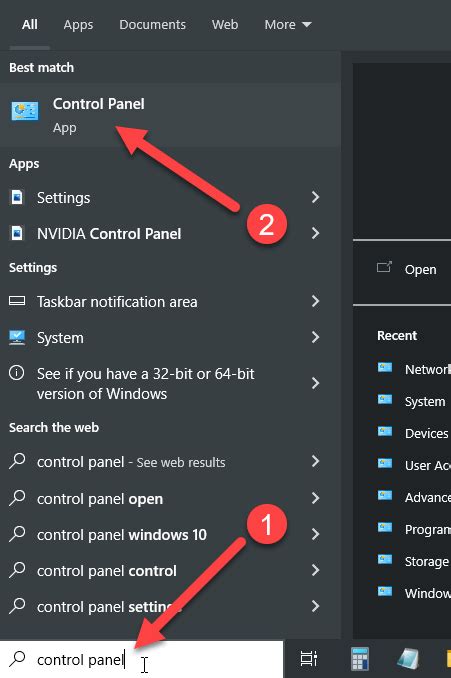The image size is (451, 678).
Task: Click search icon beside 'control panel open'
Action: 17,498
